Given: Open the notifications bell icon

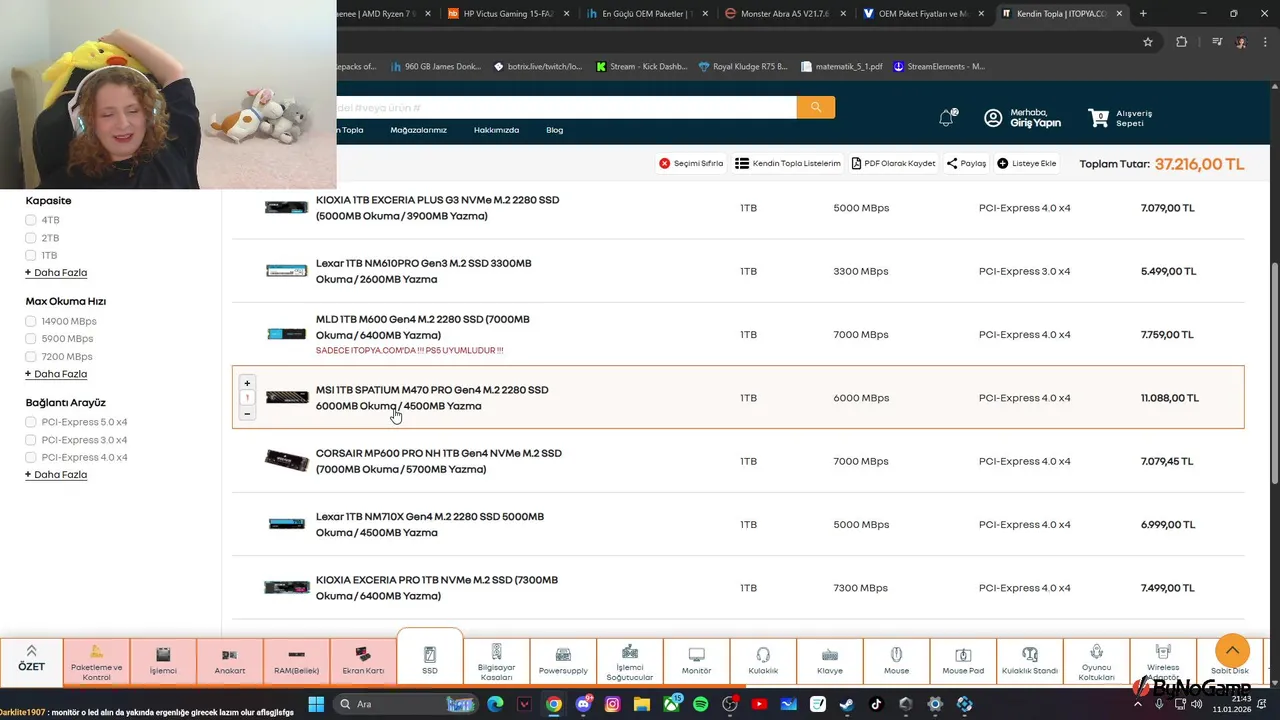Looking at the screenshot, I should point(947,118).
